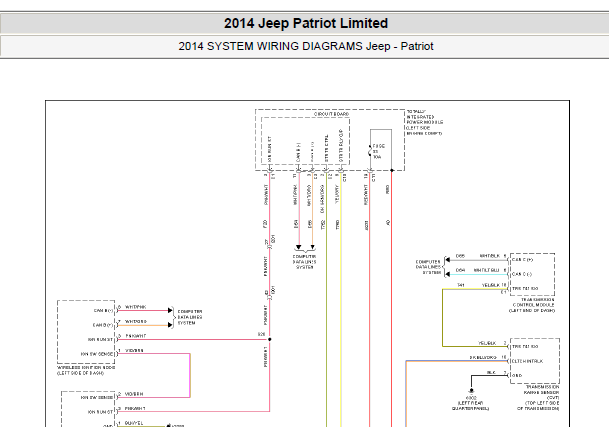
Task: Click vertical 'STRTR CTRL' label in circuit board
Action: (x=326, y=148)
